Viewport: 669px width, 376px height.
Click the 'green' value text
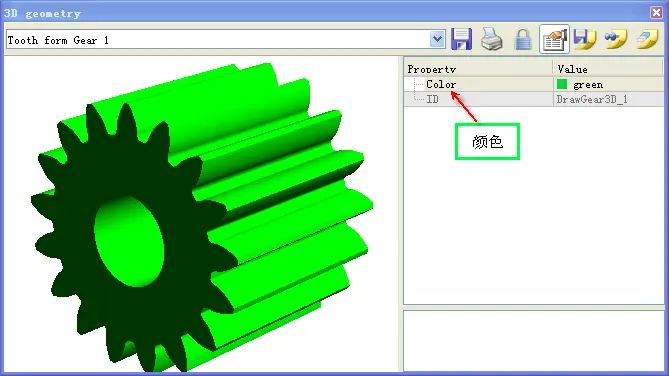coord(588,85)
